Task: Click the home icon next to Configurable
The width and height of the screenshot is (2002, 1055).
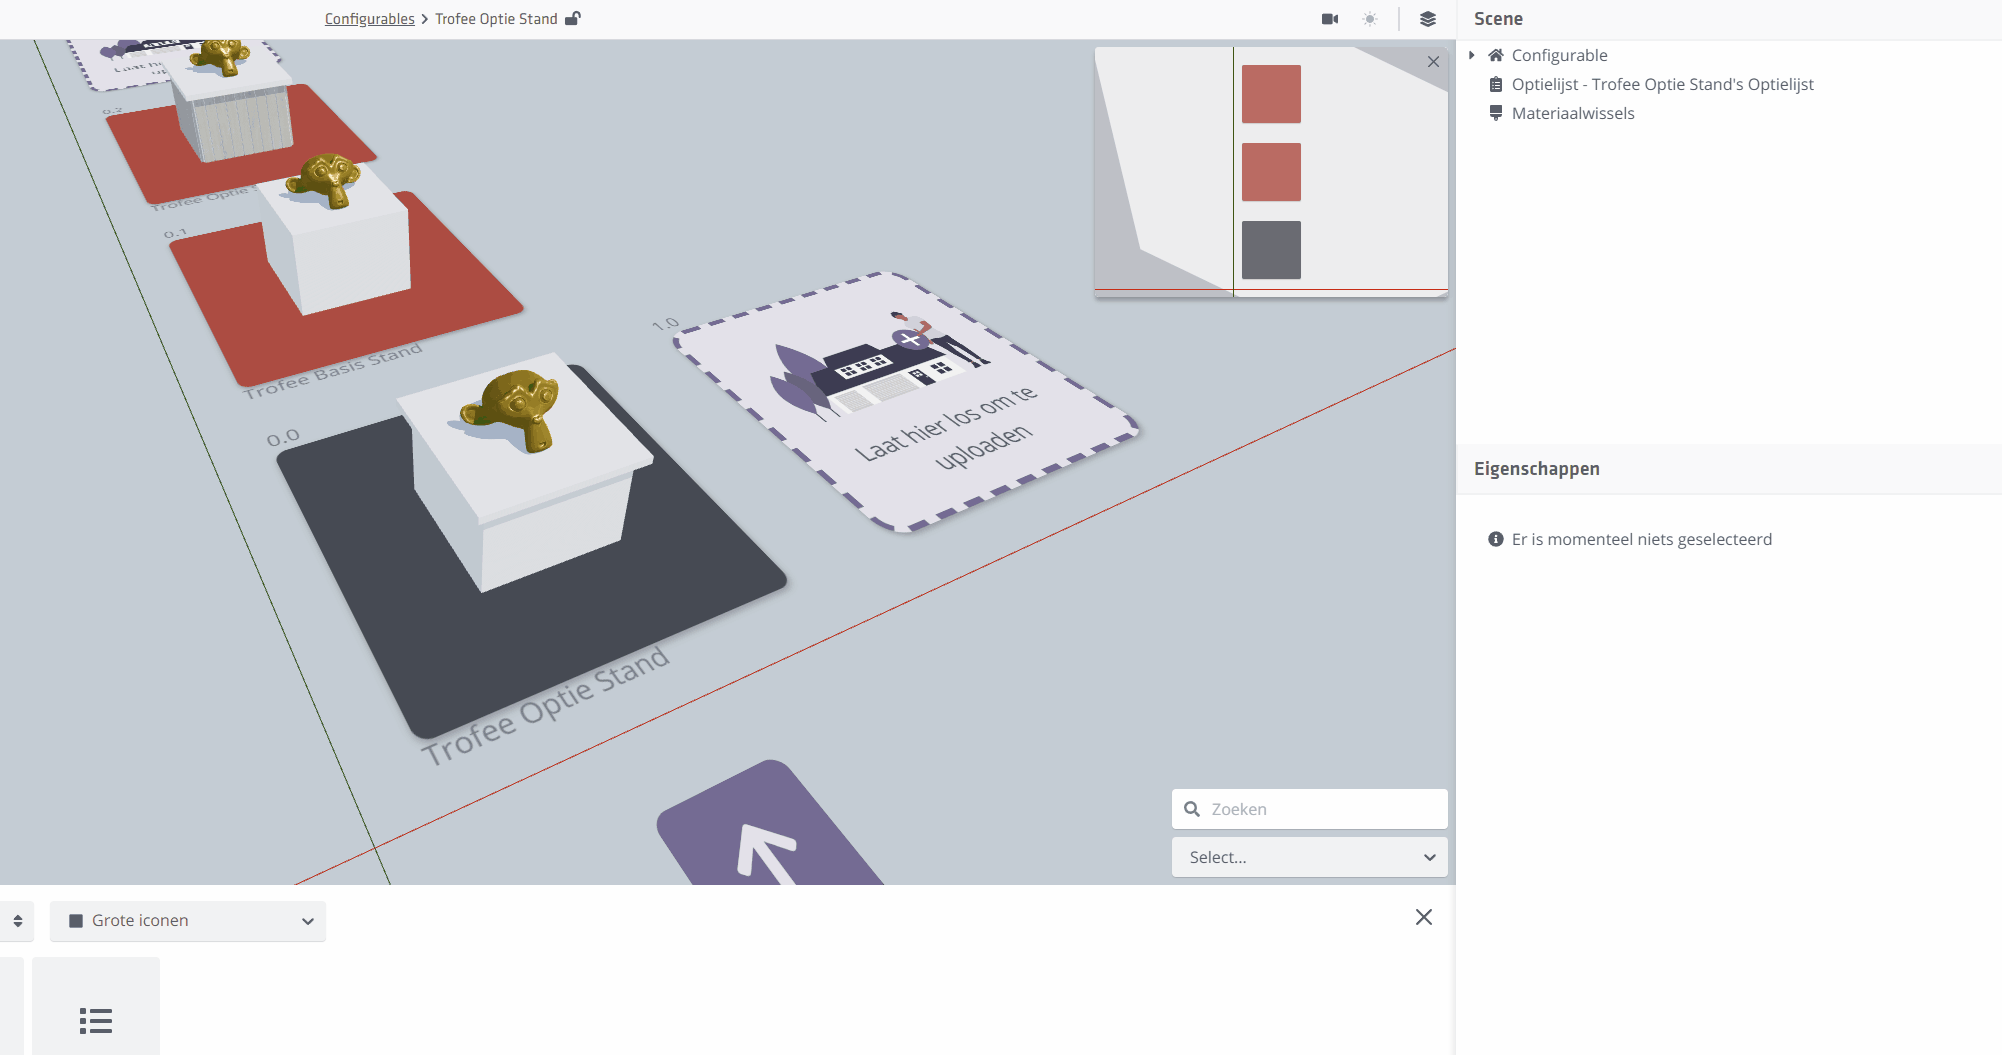Action: point(1496,55)
